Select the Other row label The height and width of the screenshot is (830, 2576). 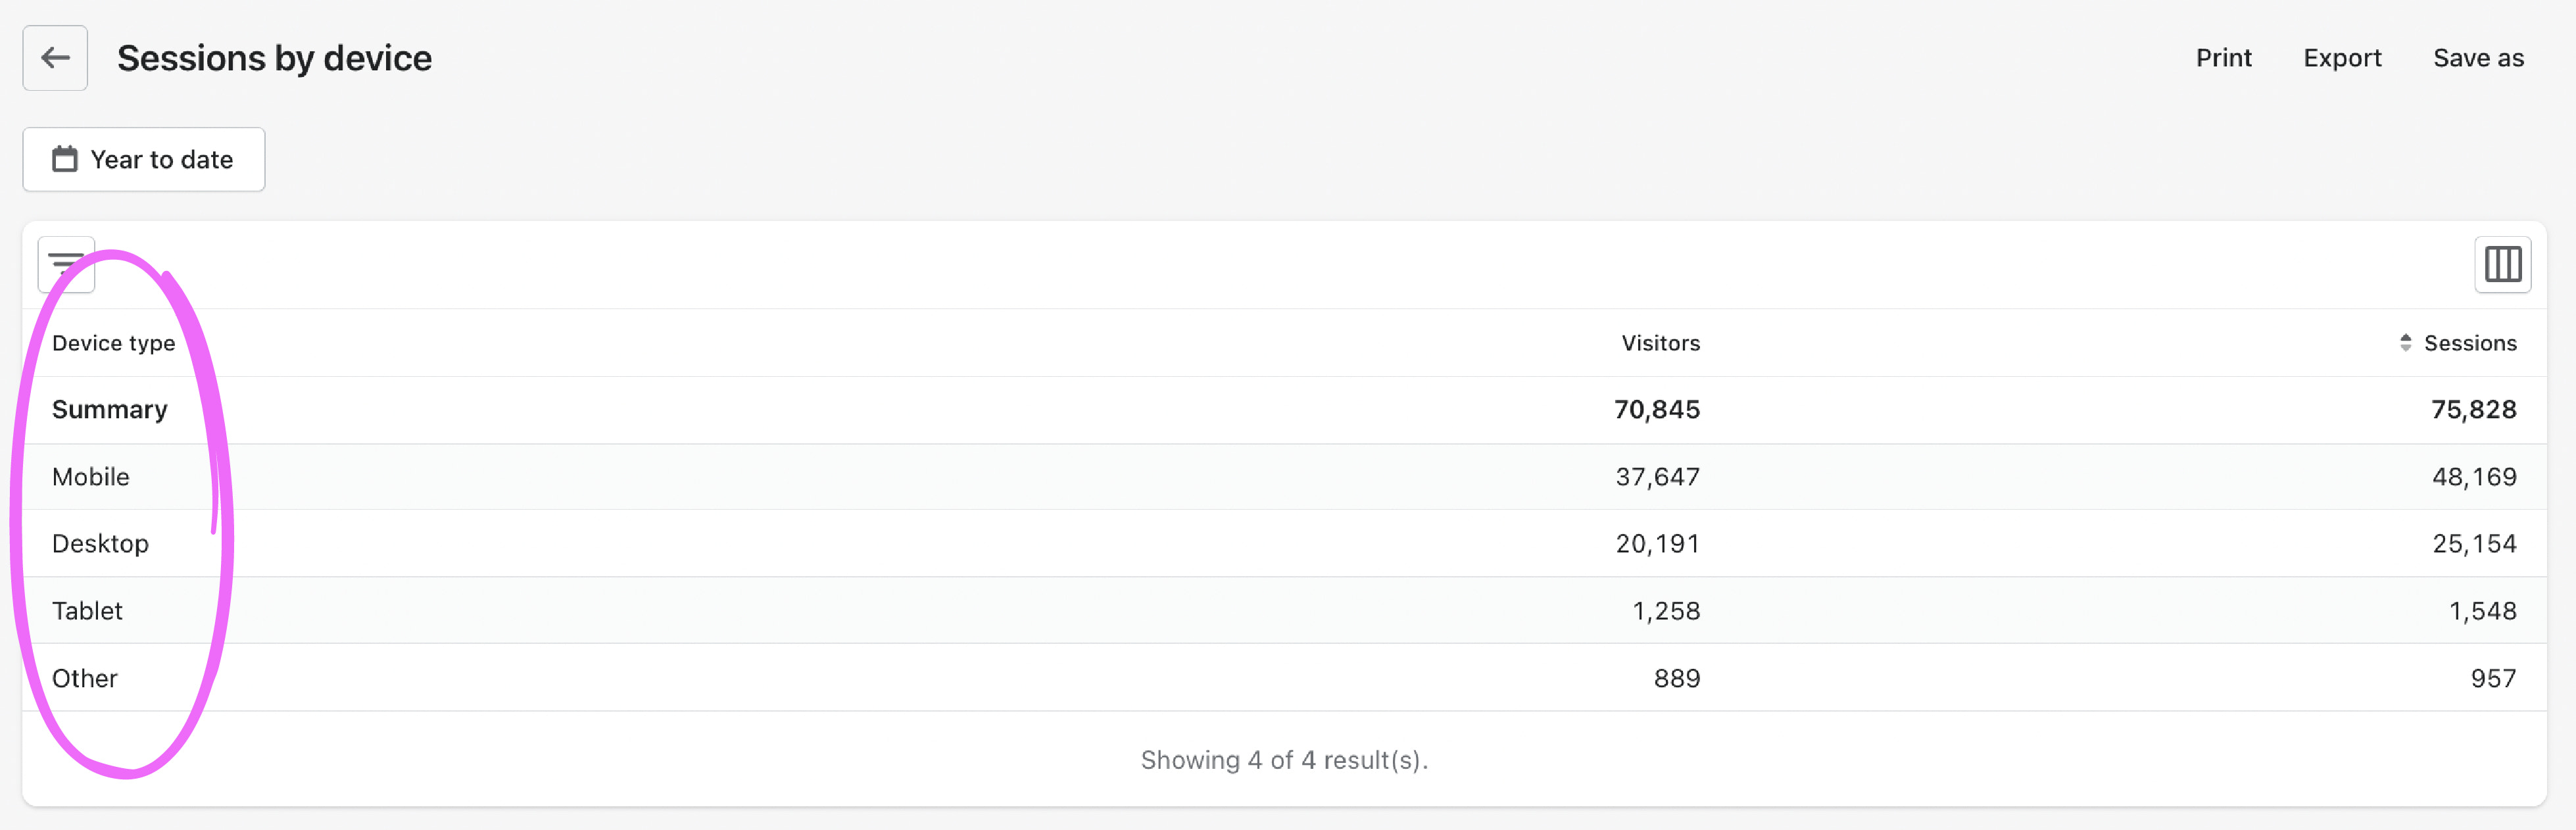click(85, 678)
